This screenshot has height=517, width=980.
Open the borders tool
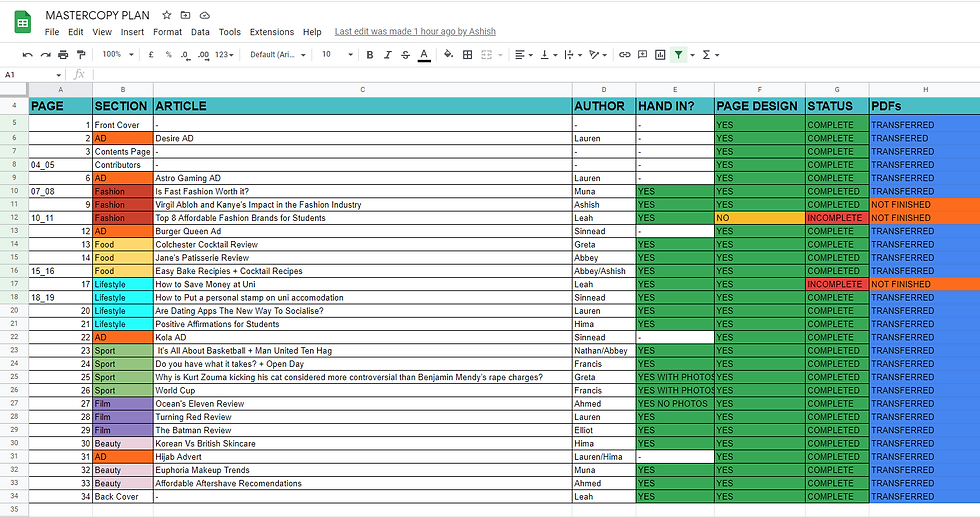click(467, 55)
